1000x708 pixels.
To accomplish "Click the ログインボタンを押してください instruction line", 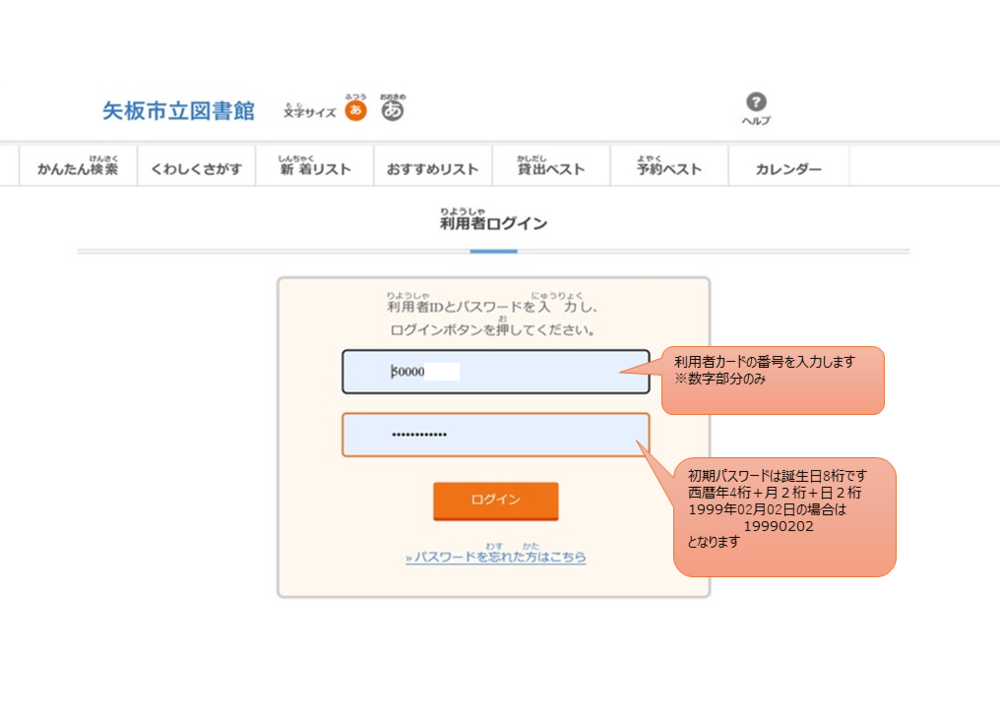I will click(x=492, y=329).
